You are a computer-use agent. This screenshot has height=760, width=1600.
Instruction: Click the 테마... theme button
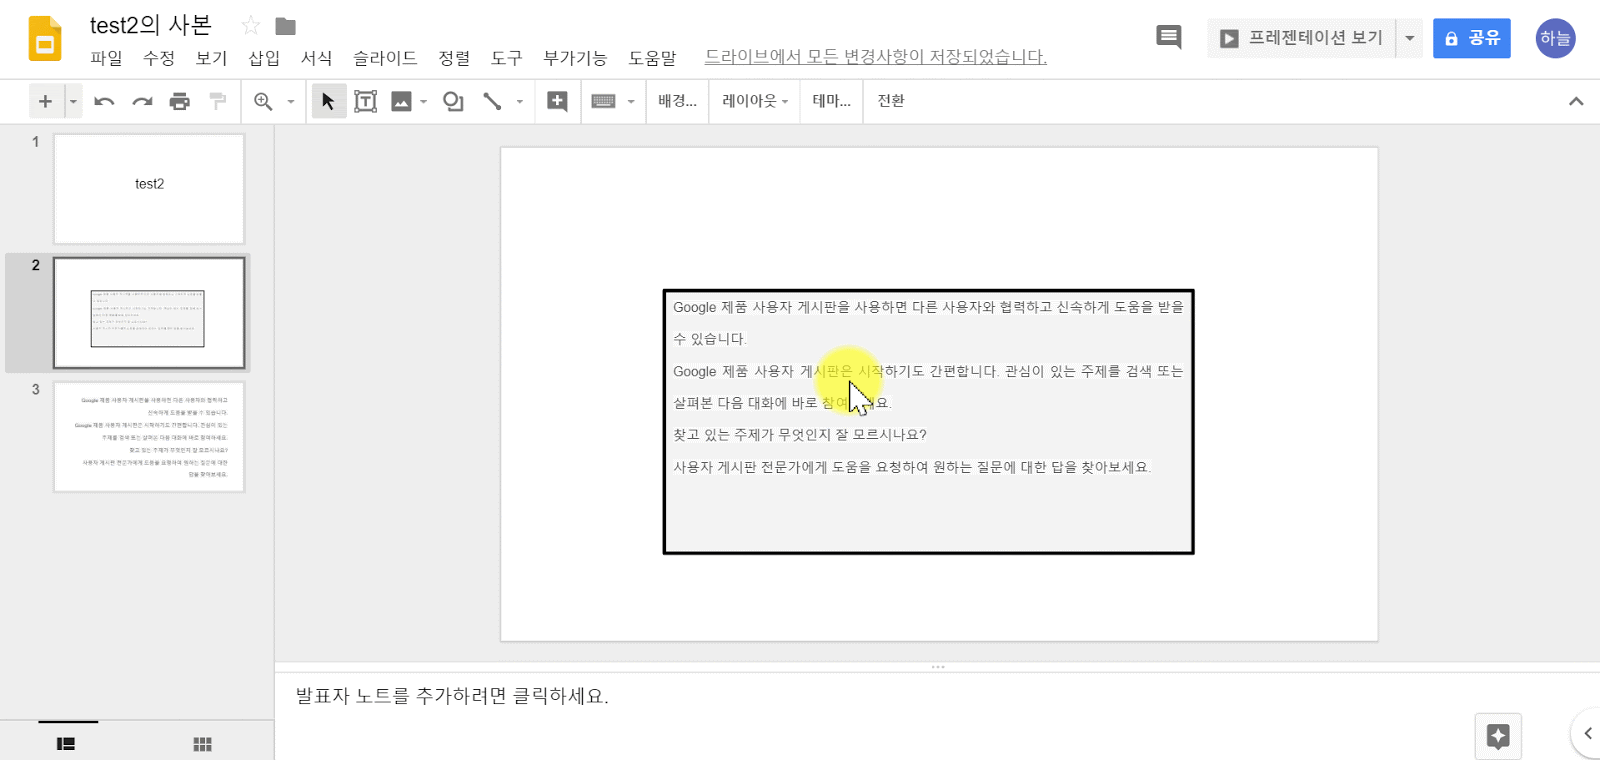(831, 101)
